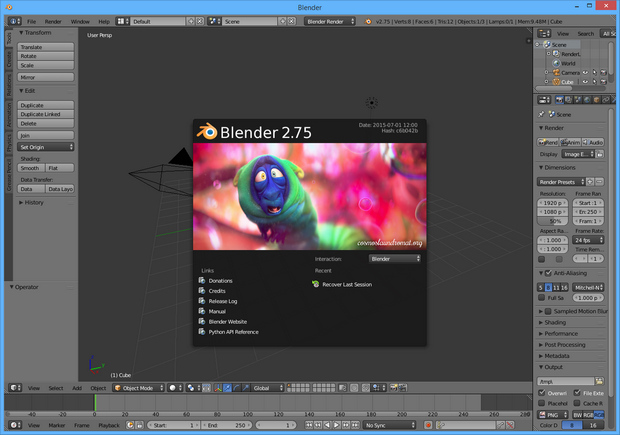620x435 pixels.
Task: Open the Python API Reference link
Action: (234, 332)
